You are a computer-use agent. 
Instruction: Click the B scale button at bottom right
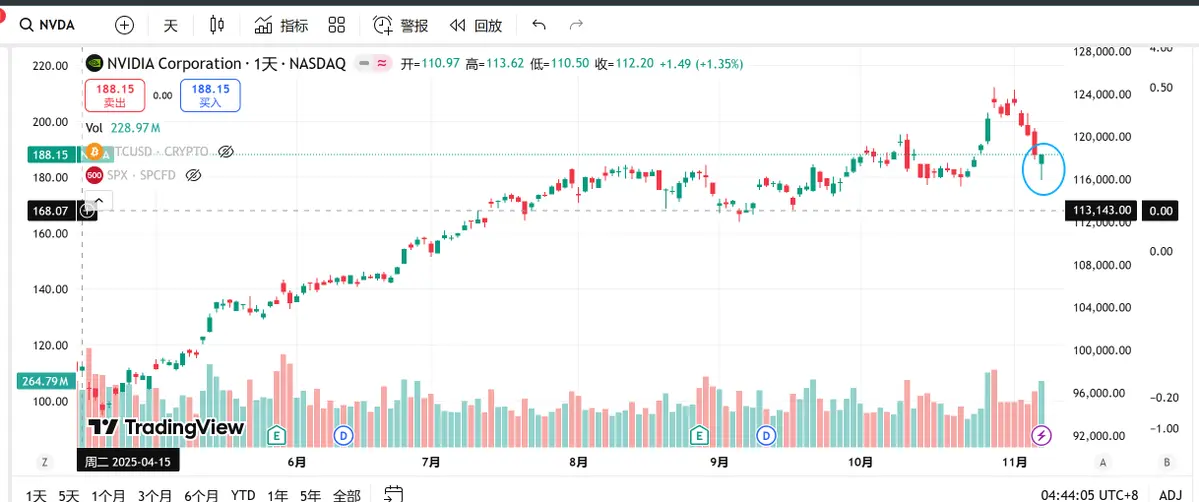click(1167, 462)
